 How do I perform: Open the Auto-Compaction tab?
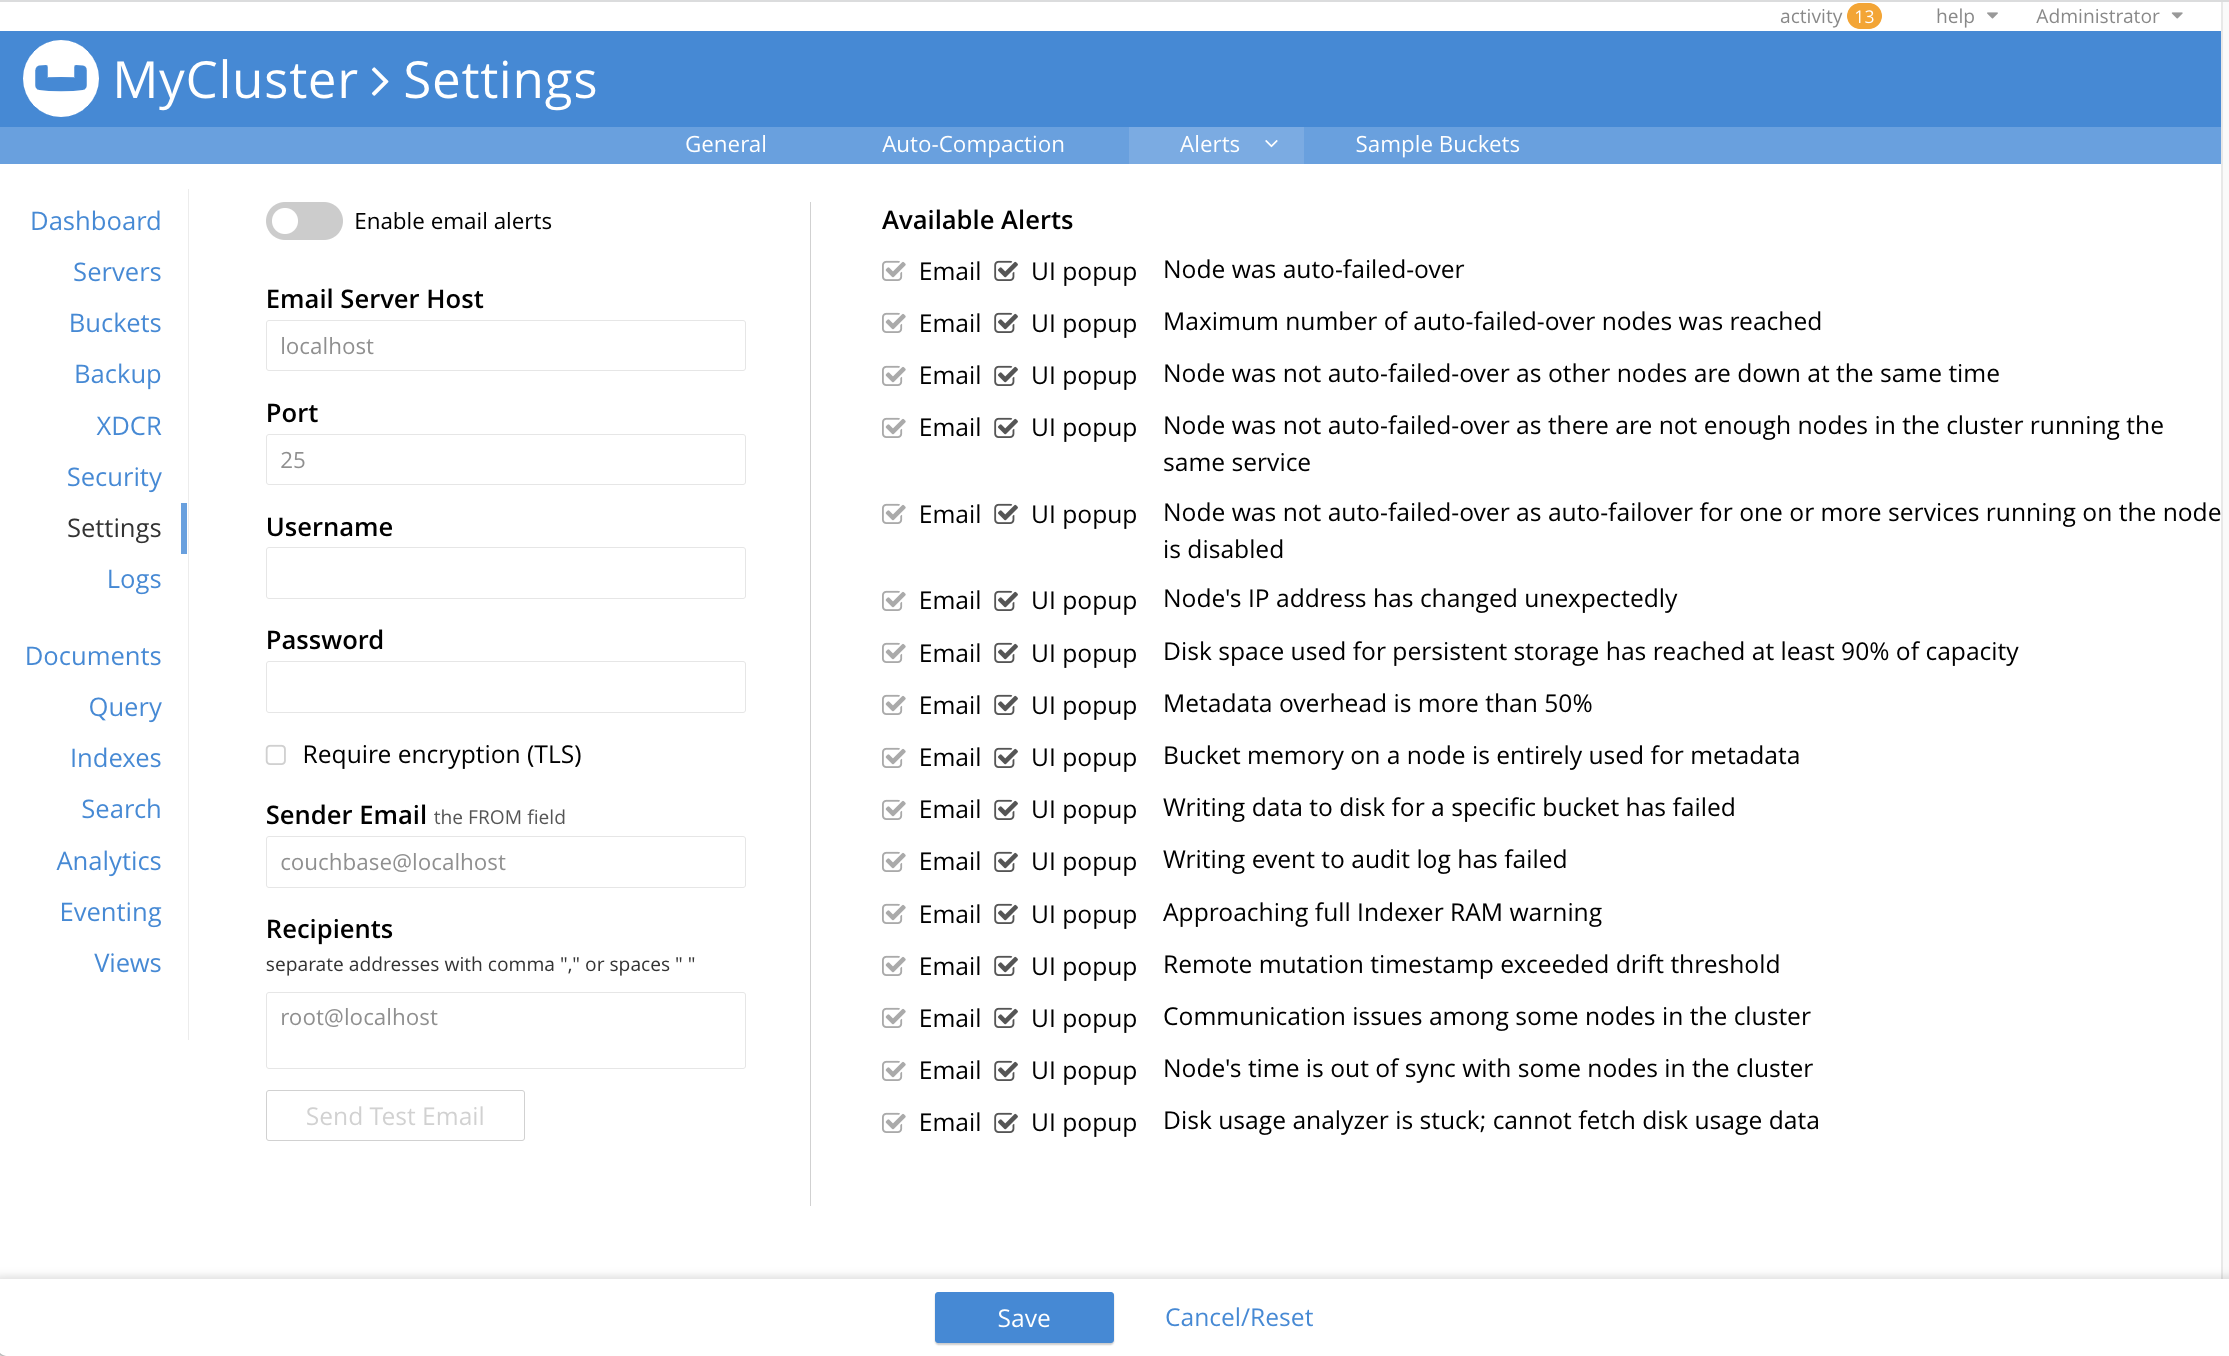tap(973, 144)
